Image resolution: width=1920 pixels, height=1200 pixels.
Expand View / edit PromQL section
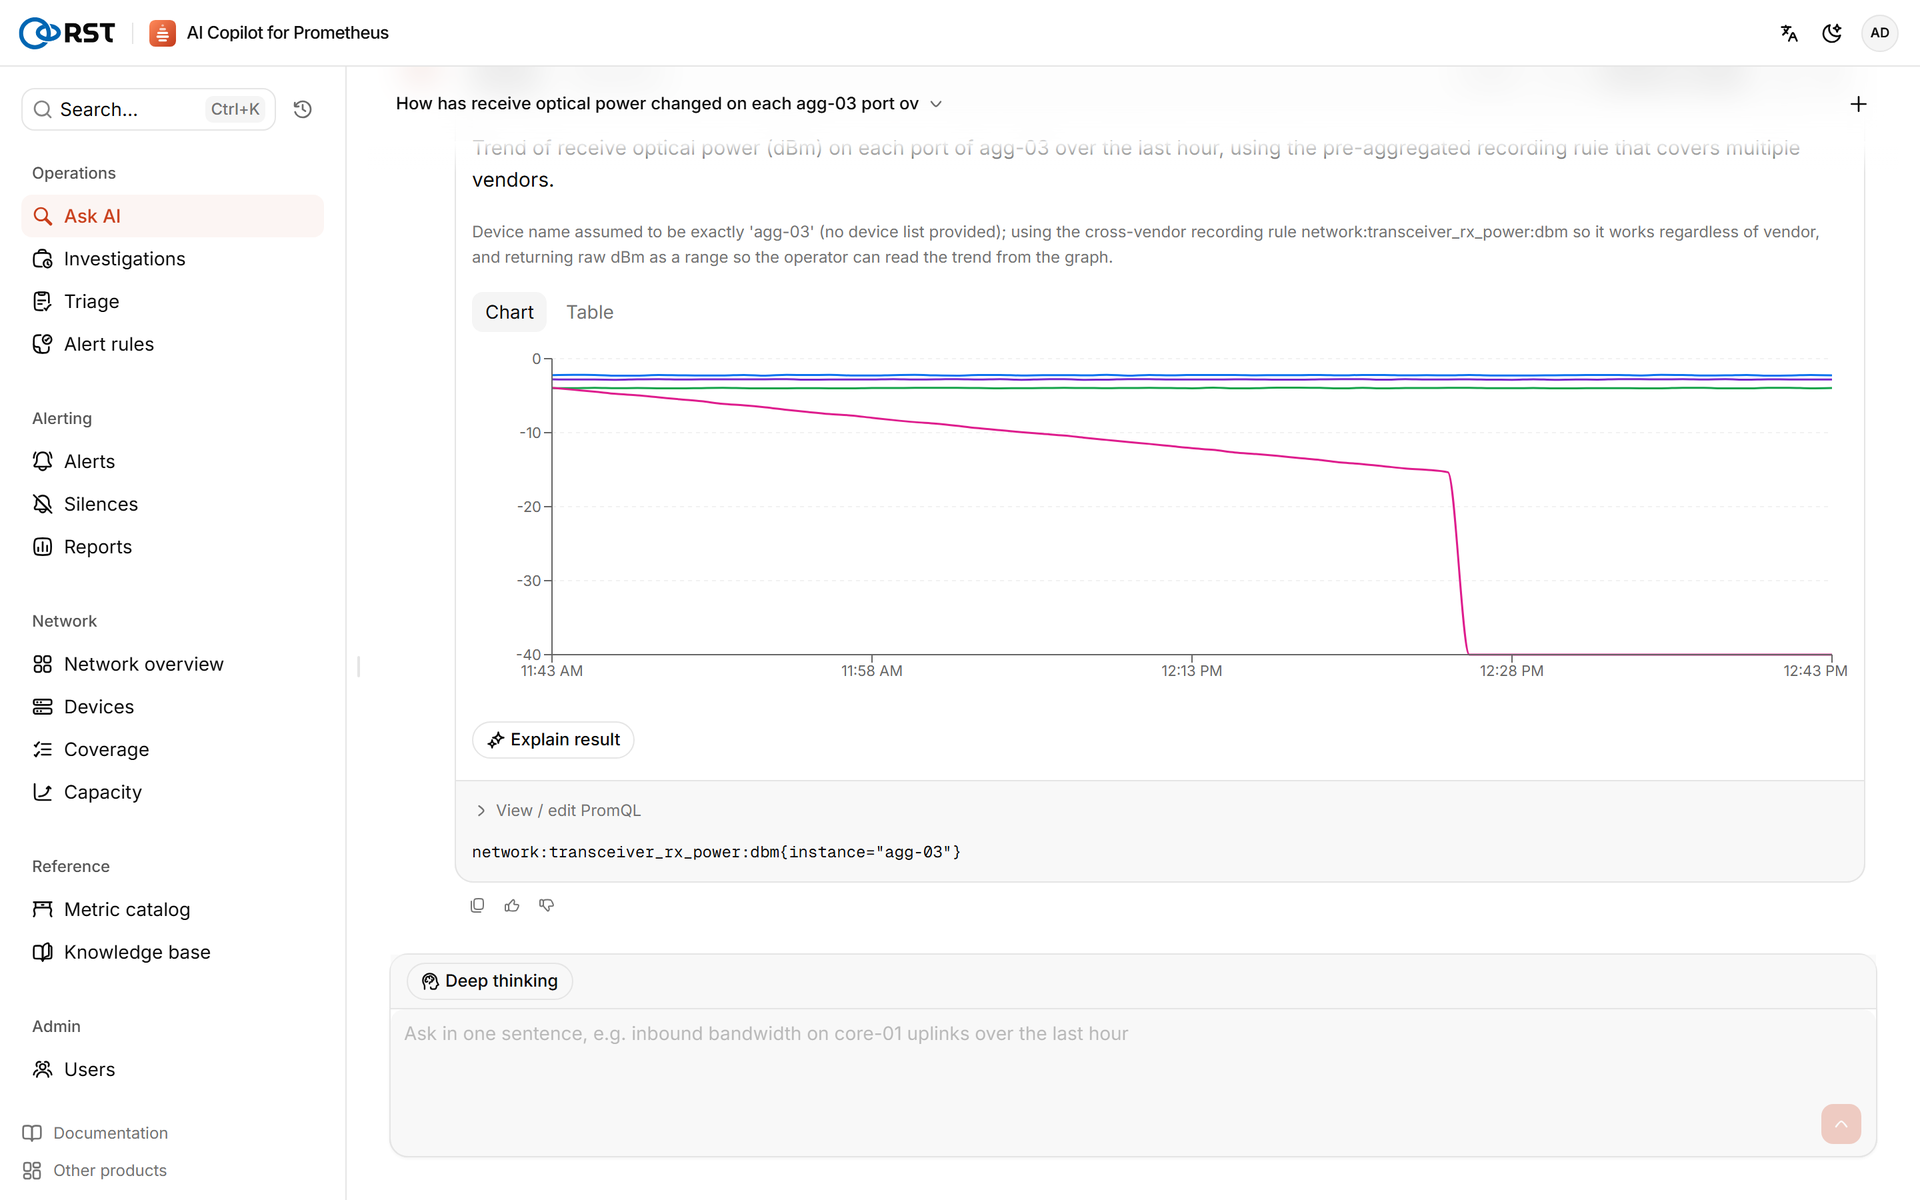(x=558, y=810)
